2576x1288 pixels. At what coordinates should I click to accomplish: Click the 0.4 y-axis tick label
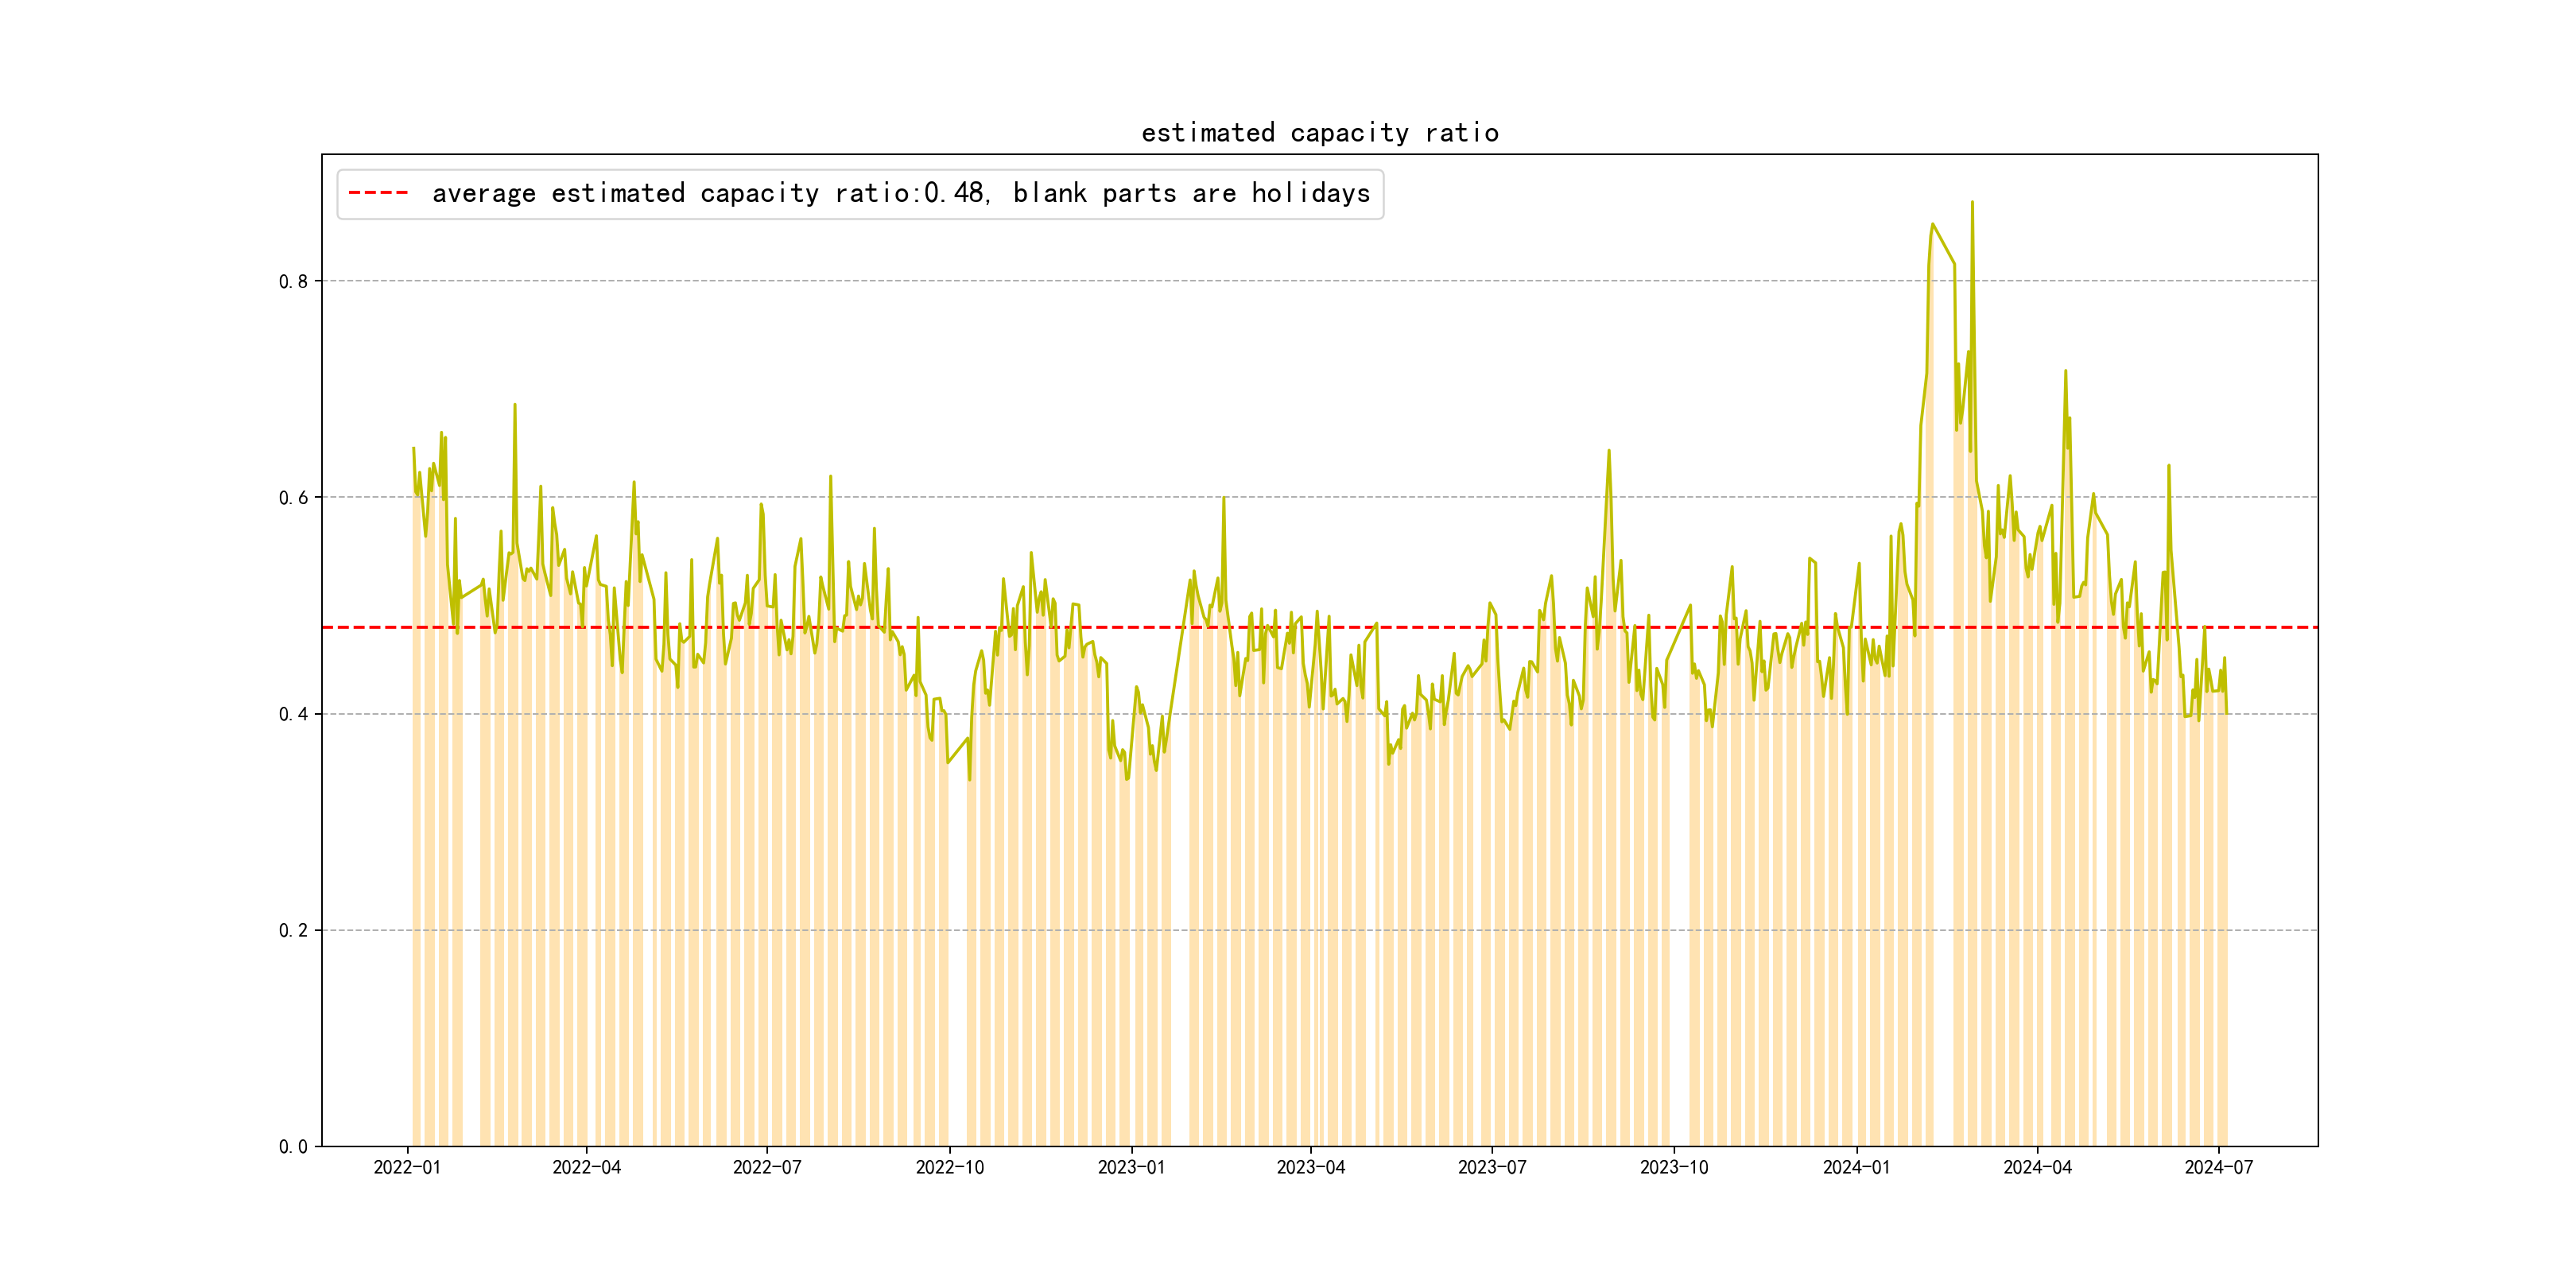[x=293, y=714]
